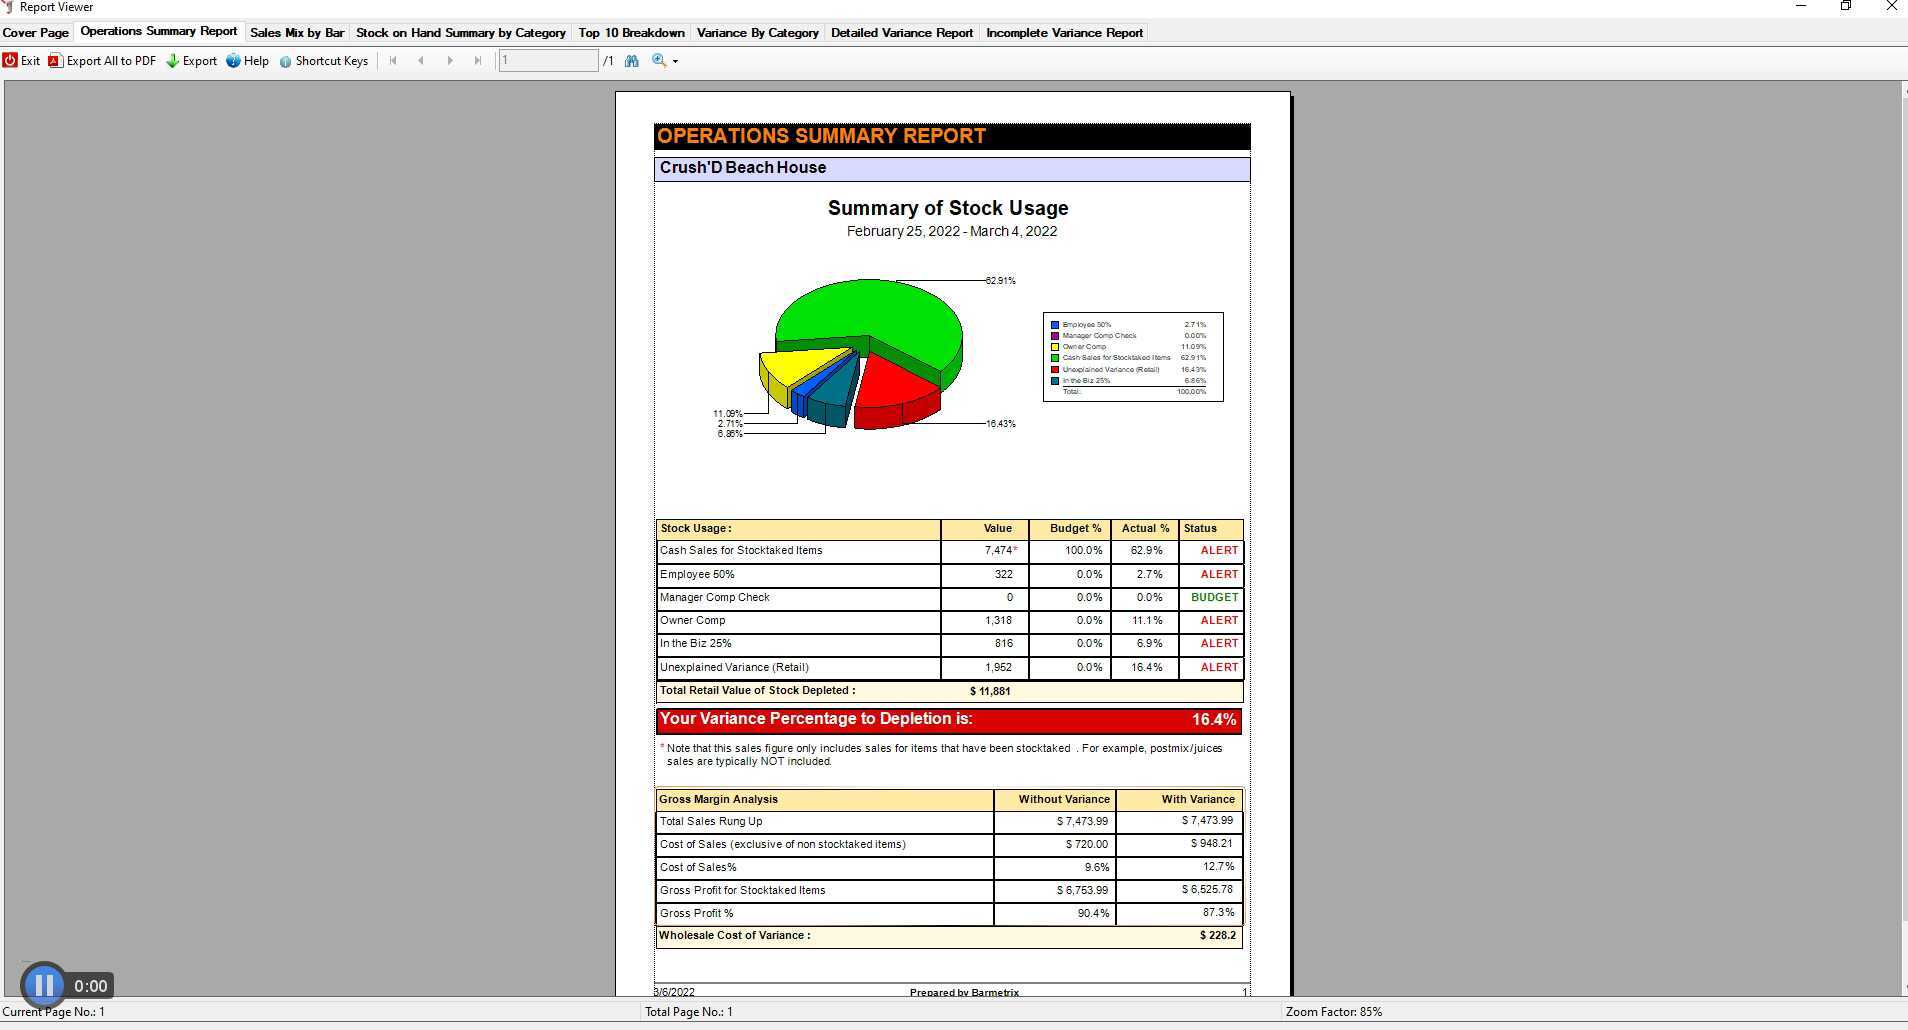Open Help via the blue help icon
The image size is (1908, 1030).
(x=233, y=61)
